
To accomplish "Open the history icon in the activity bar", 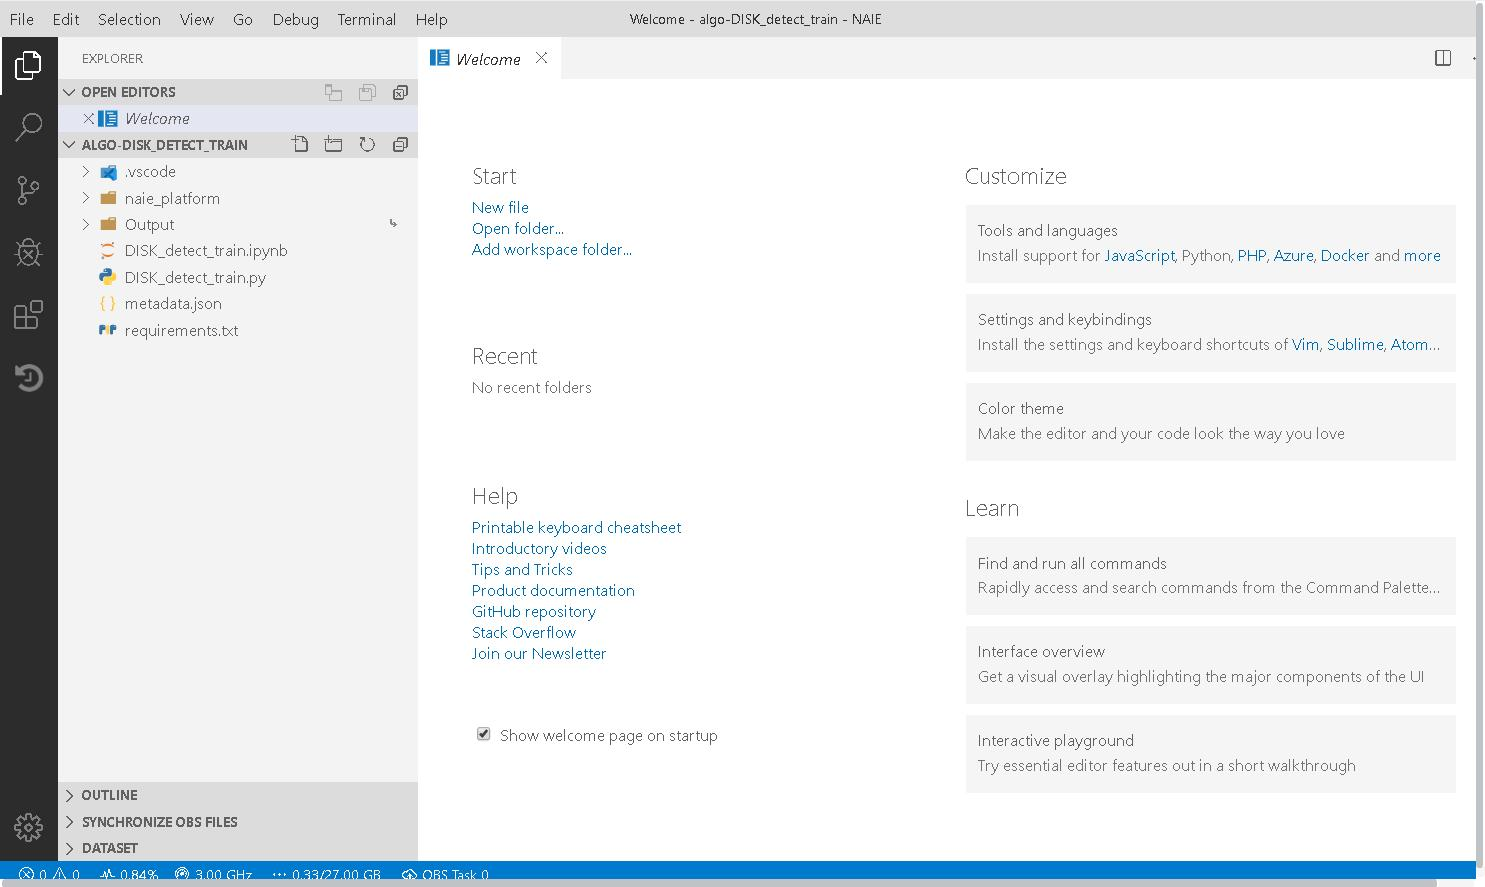I will (28, 377).
